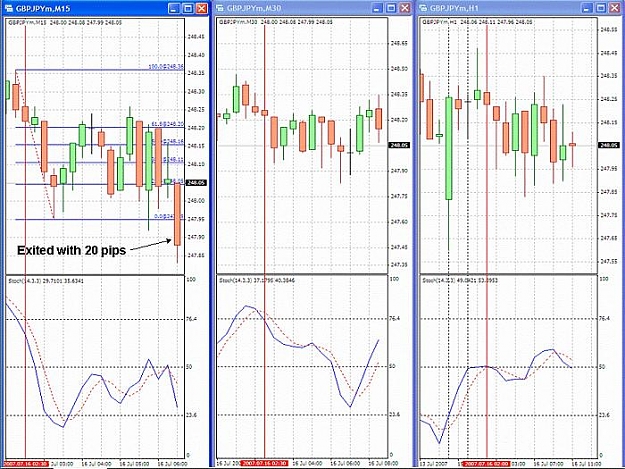This screenshot has width=625, height=469.
Task: Click the 248.05 current price tag in M30 chart
Action: pos(399,145)
